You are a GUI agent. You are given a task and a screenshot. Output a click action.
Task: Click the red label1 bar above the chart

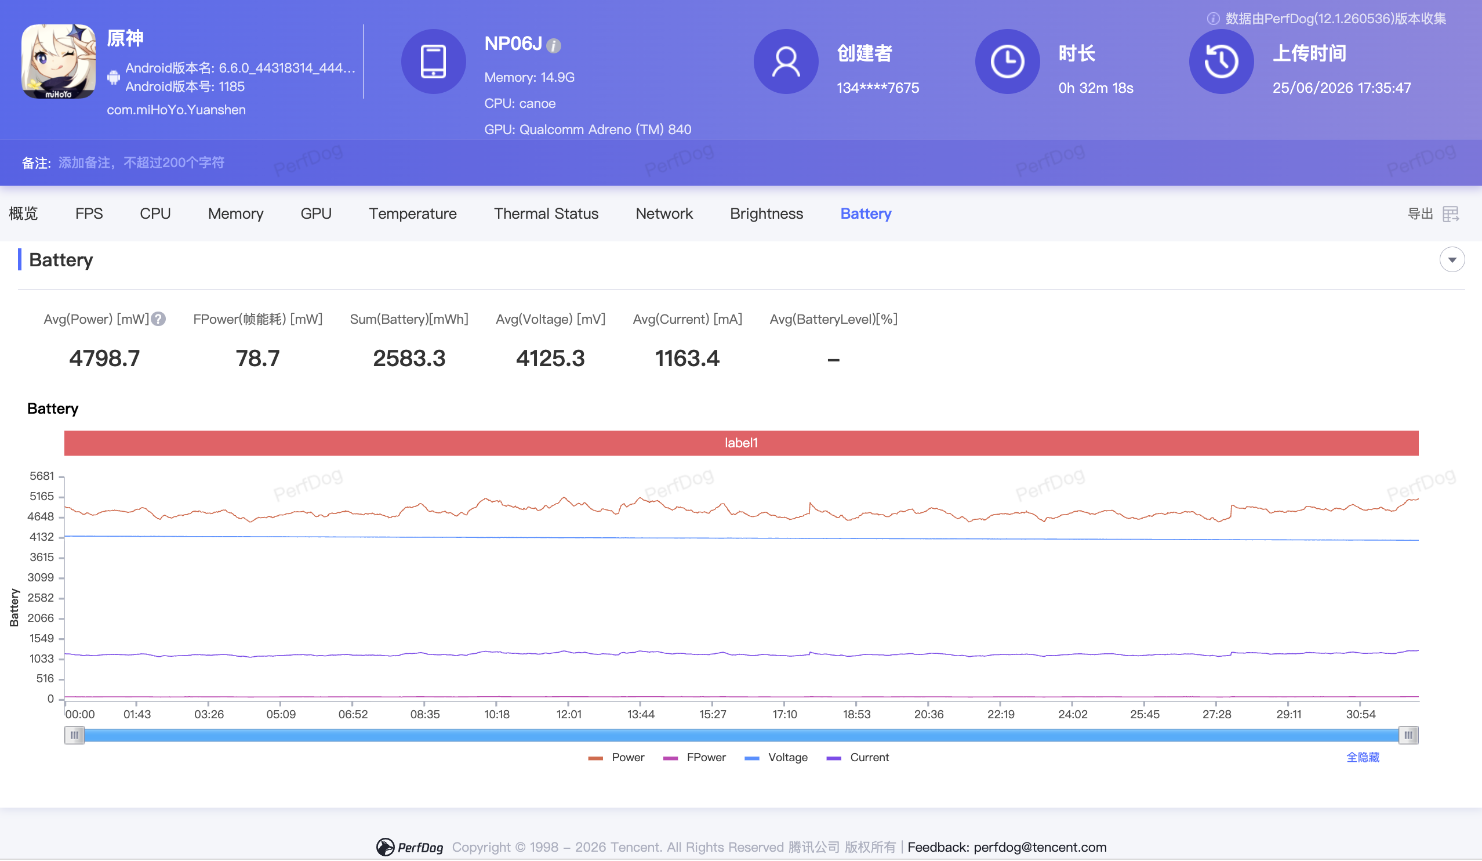[x=741, y=443]
